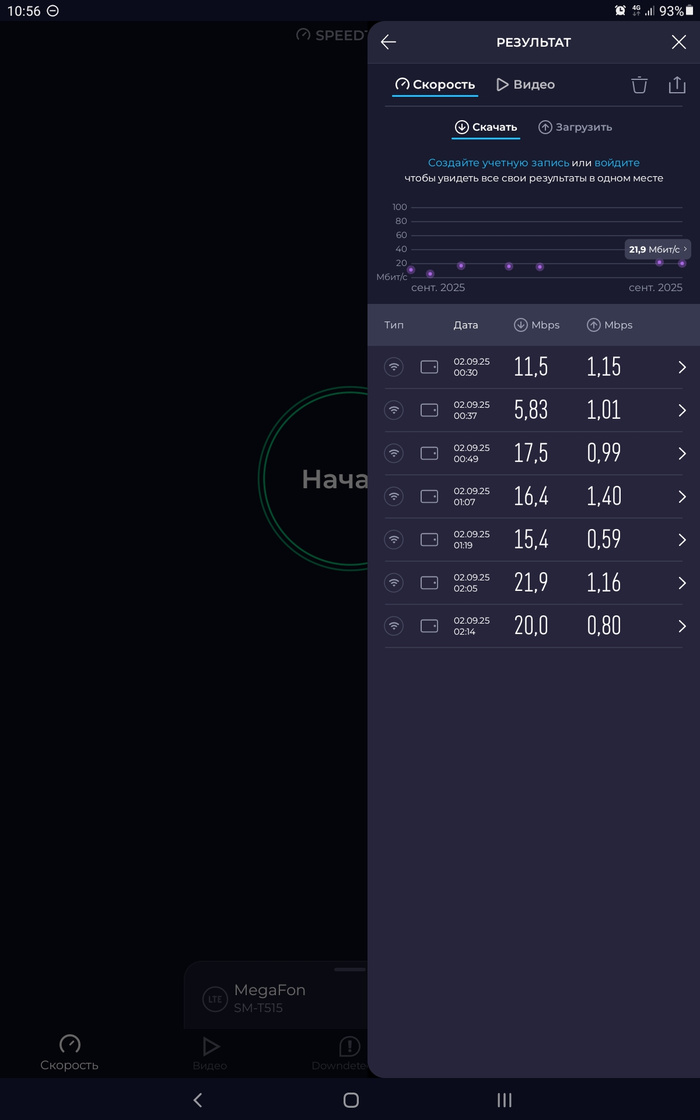Switch to the Скорость tab

click(435, 85)
